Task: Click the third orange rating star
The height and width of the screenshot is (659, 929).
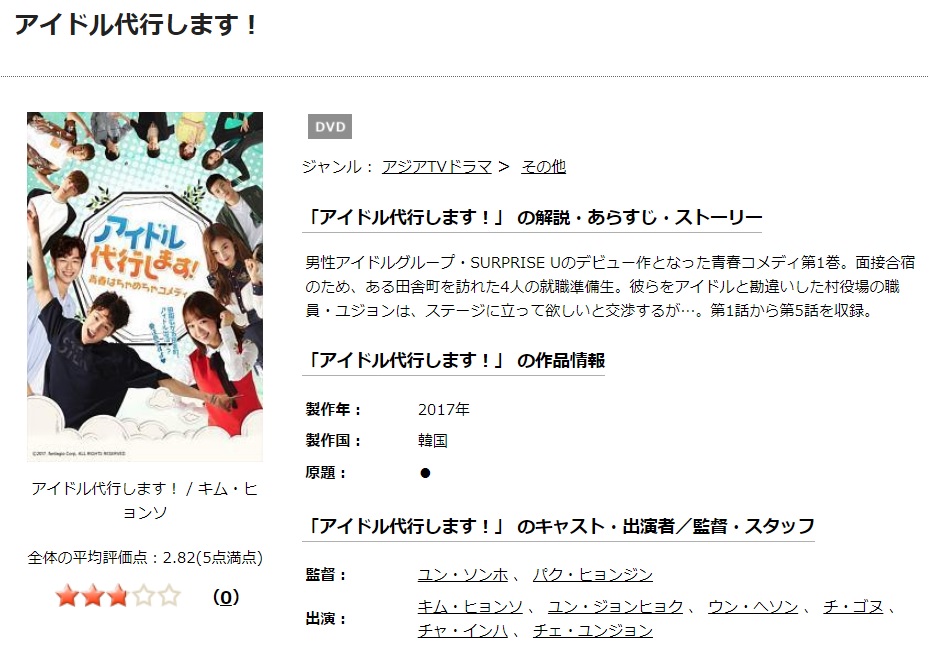Action: 118,596
